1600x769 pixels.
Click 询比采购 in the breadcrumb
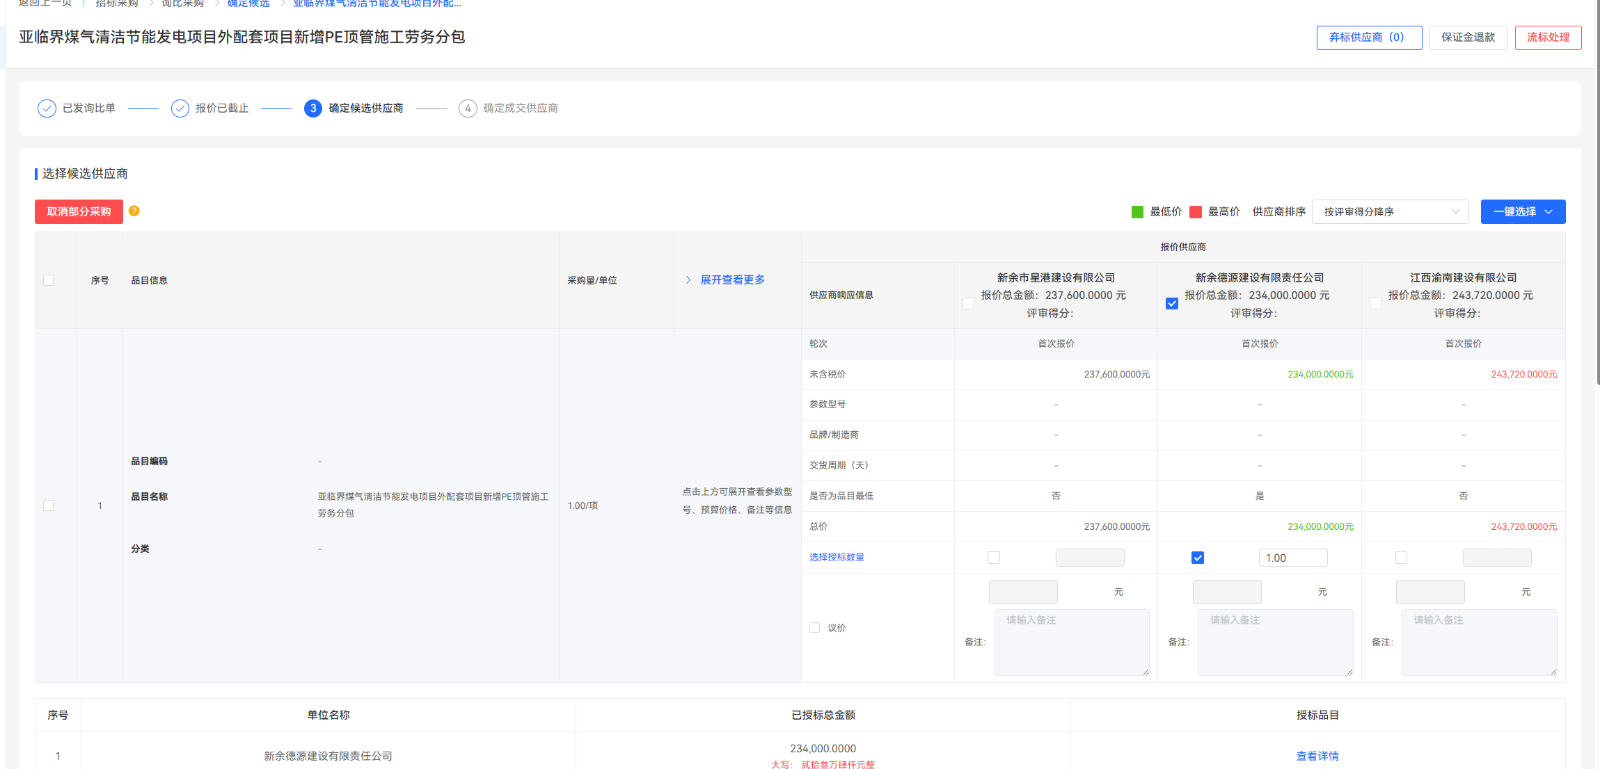(183, 4)
